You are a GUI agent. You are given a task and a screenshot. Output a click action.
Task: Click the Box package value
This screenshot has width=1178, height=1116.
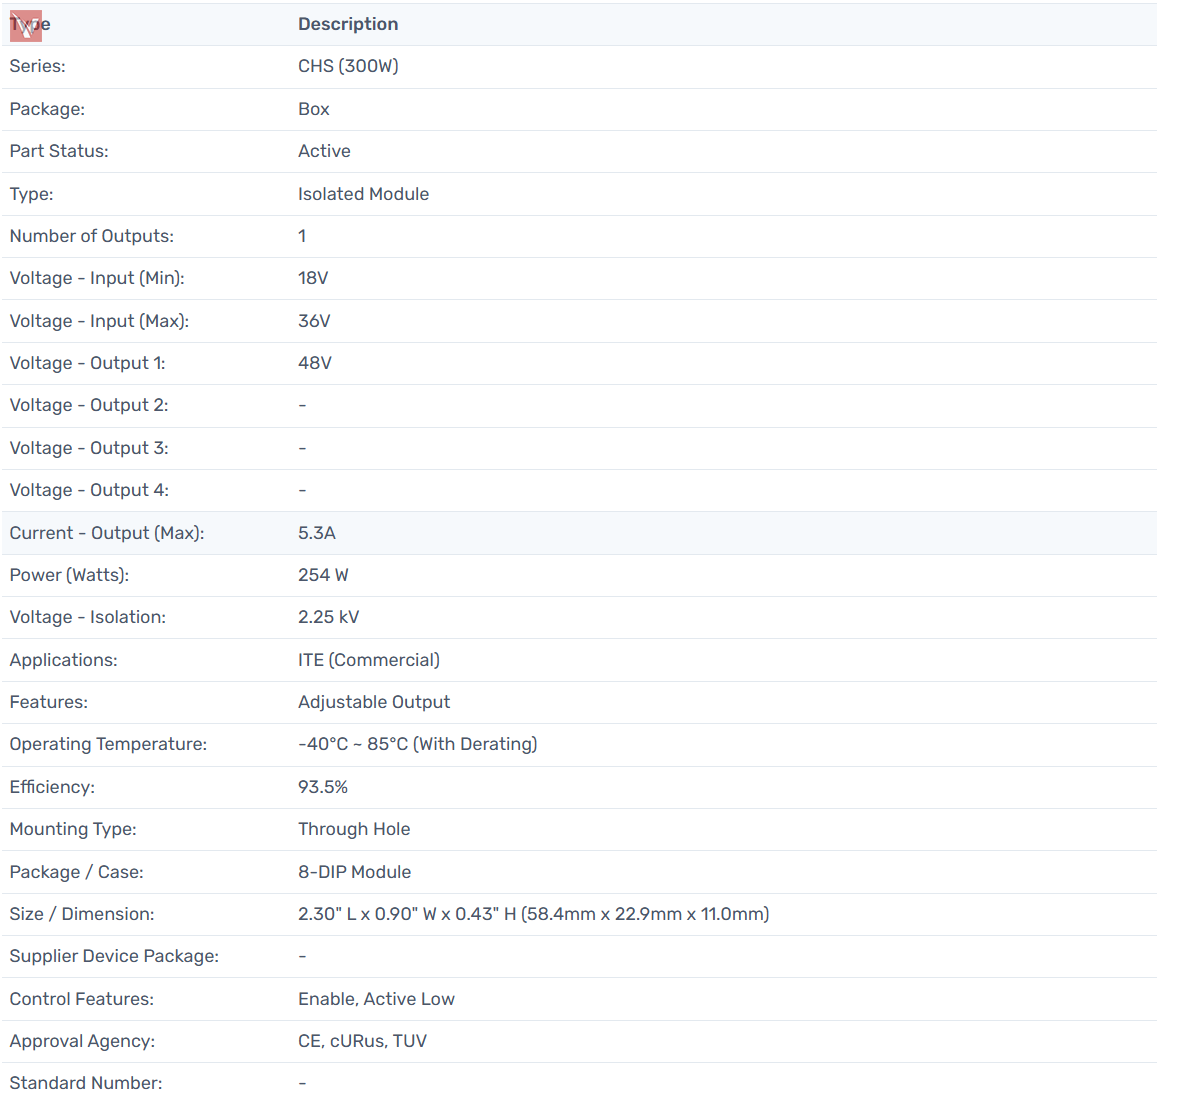coord(314,109)
